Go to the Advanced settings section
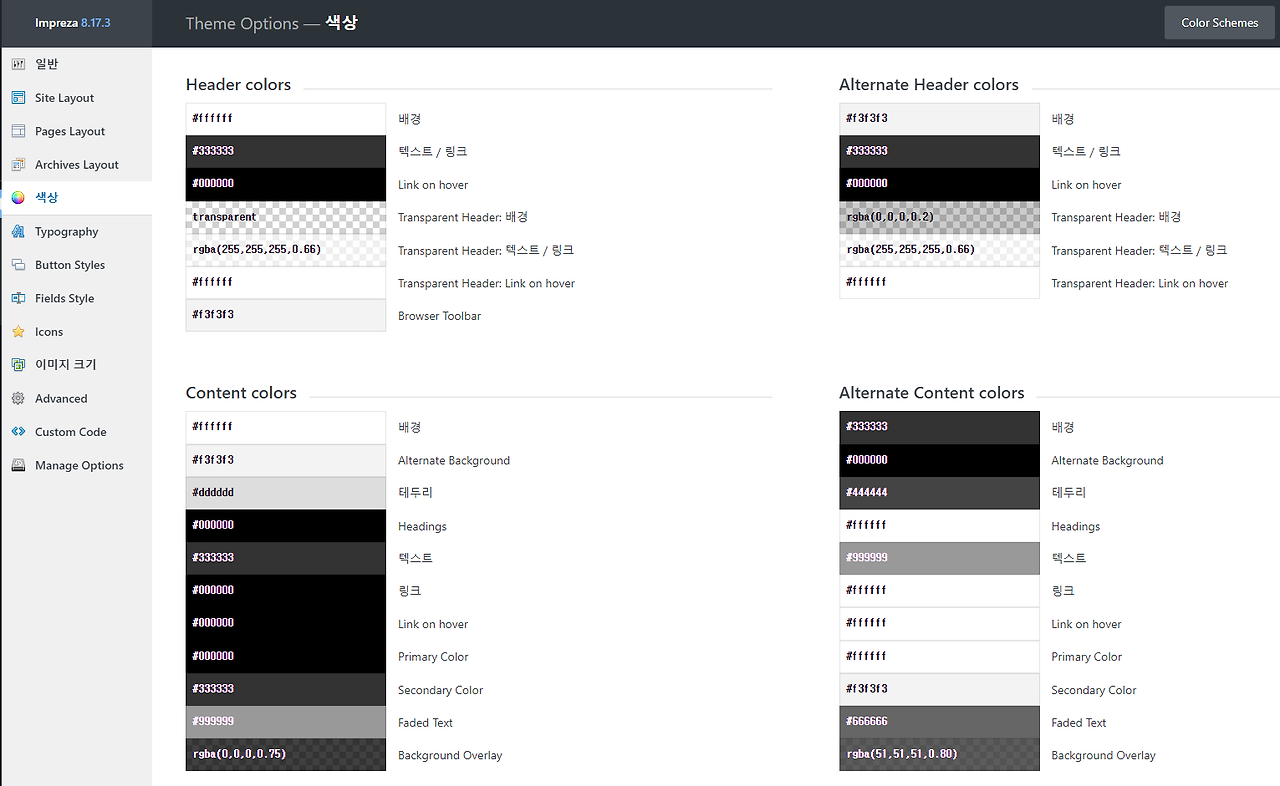The image size is (1280, 786). tap(76, 398)
